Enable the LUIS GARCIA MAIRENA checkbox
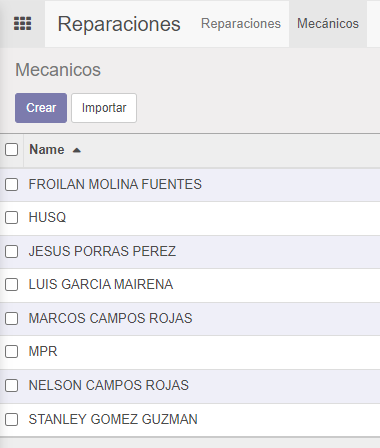Image resolution: width=380 pixels, height=448 pixels. pyautogui.click(x=12, y=285)
